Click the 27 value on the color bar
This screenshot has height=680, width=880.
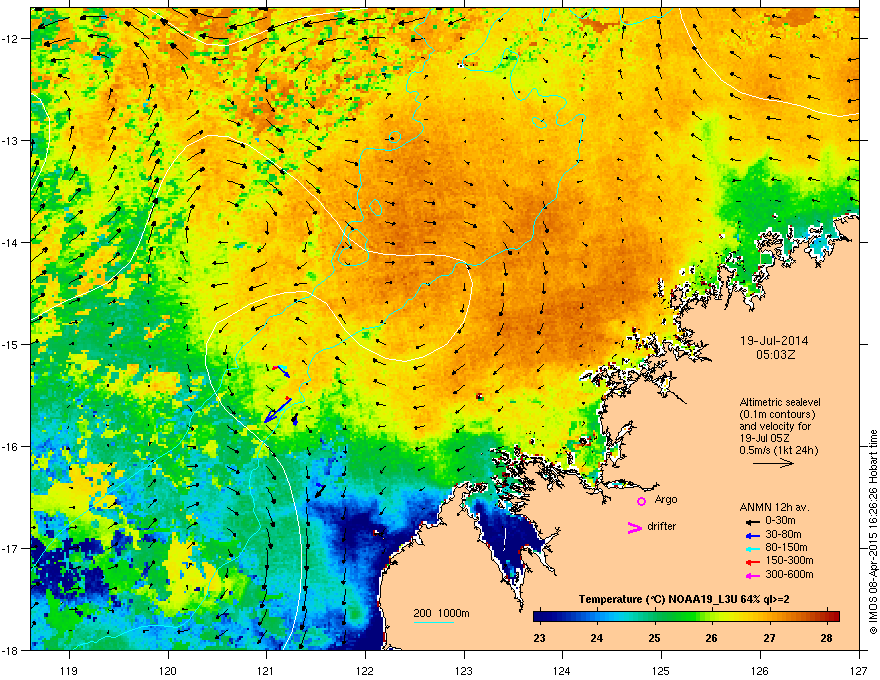(x=769, y=638)
